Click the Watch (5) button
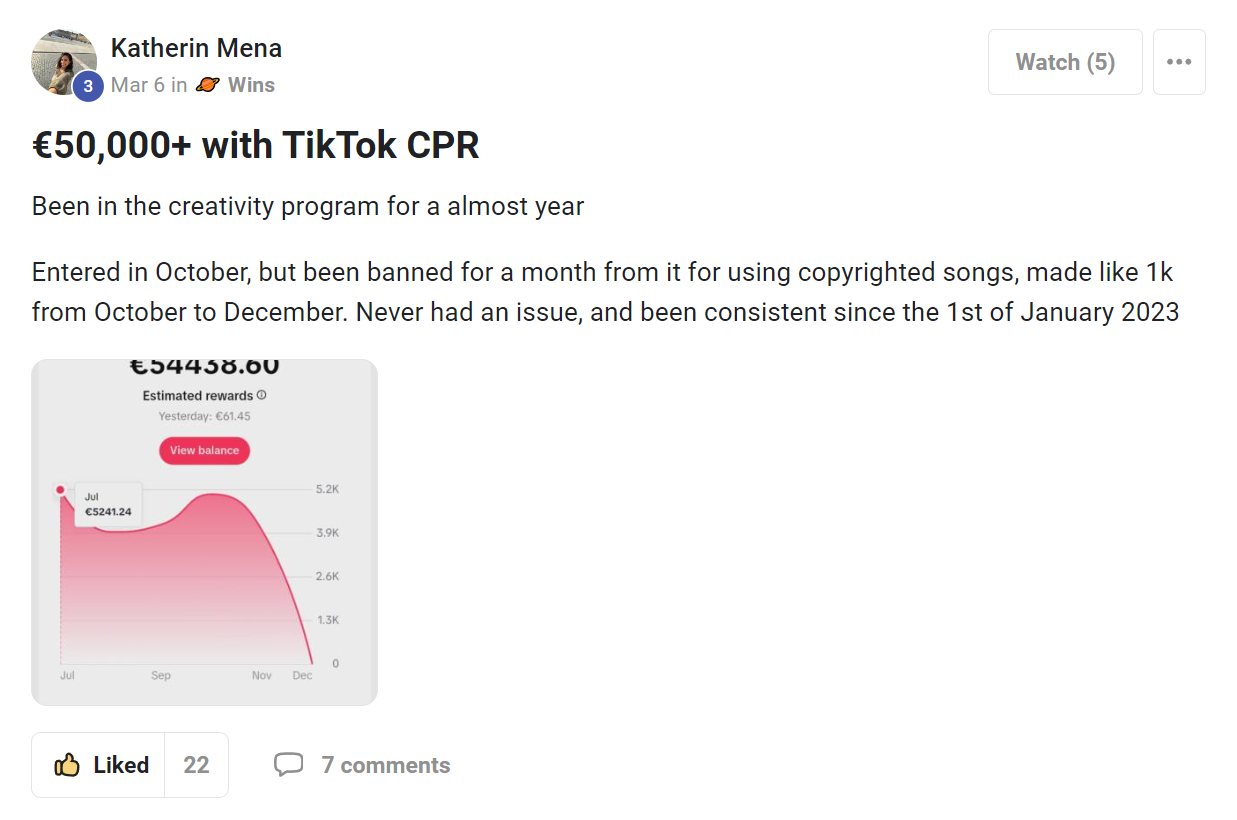 (1065, 62)
